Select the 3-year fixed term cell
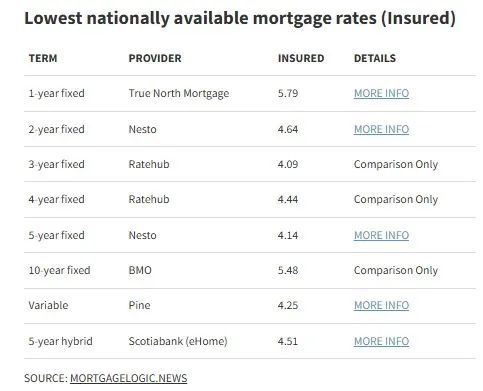 (56, 164)
